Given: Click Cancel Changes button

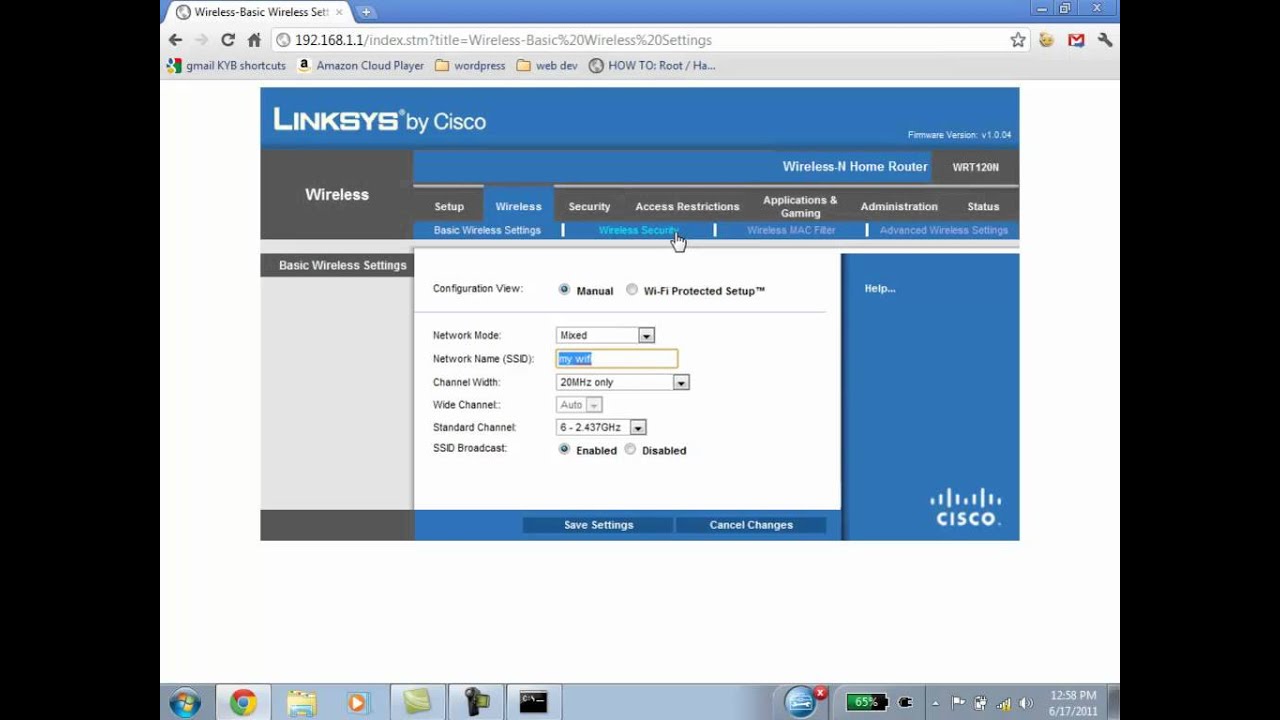Looking at the screenshot, I should coord(751,525).
